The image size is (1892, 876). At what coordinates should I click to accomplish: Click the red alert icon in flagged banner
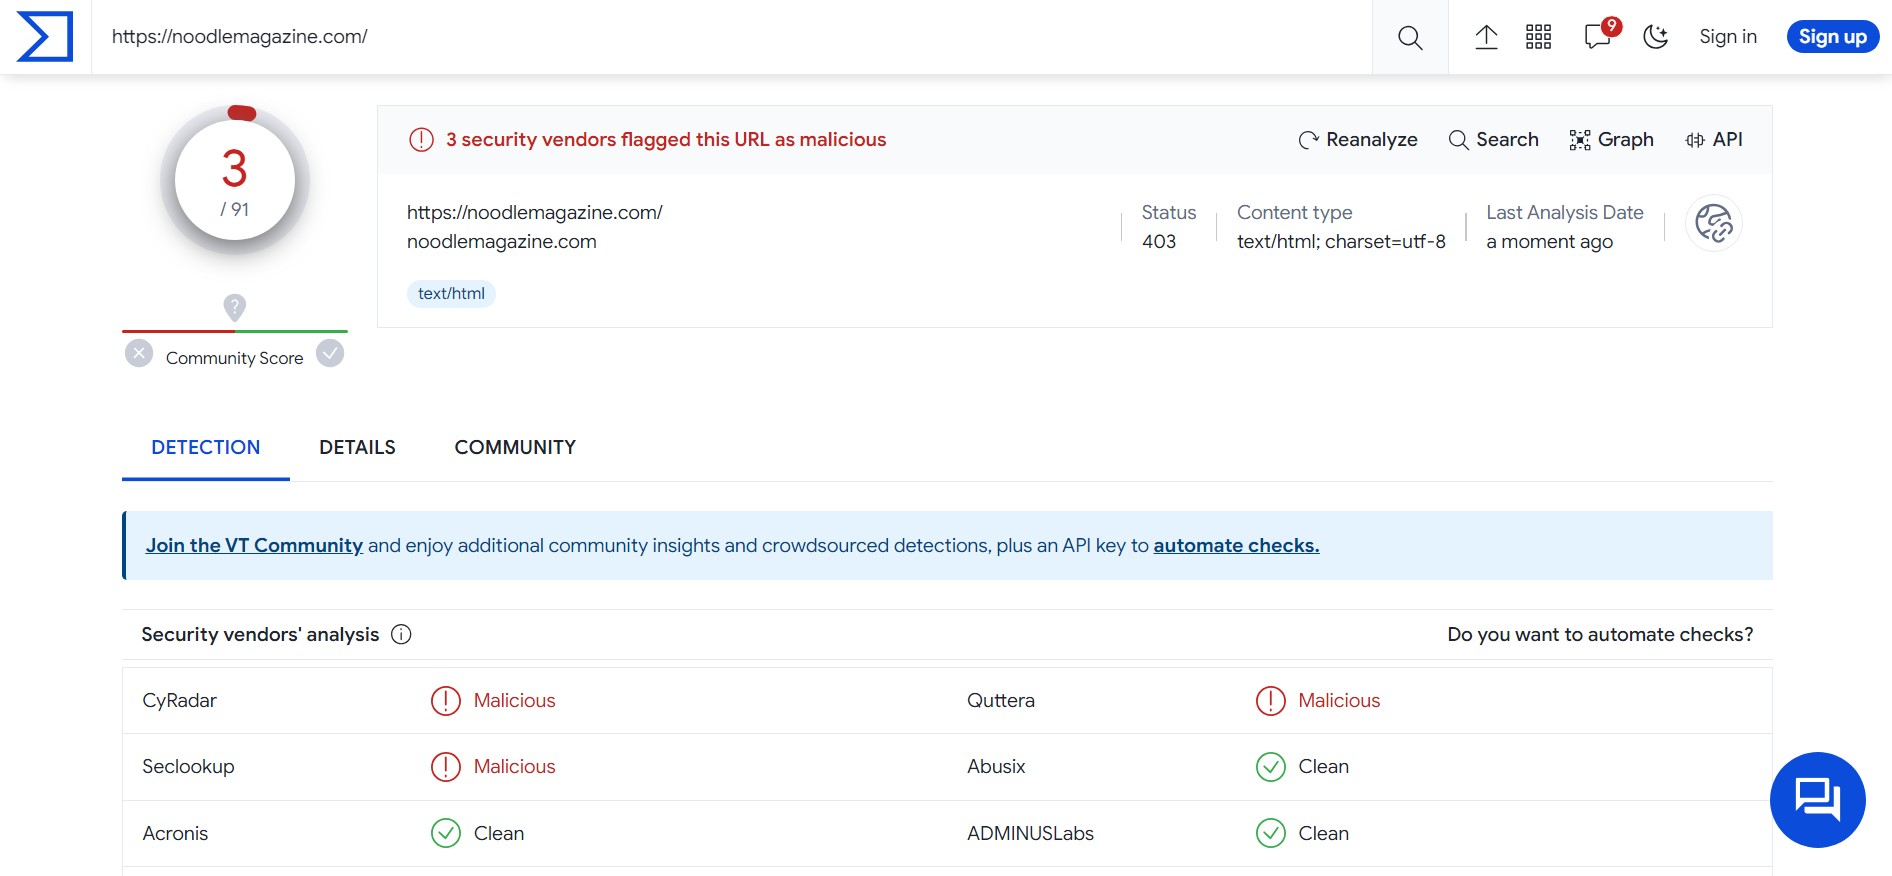[x=421, y=140]
